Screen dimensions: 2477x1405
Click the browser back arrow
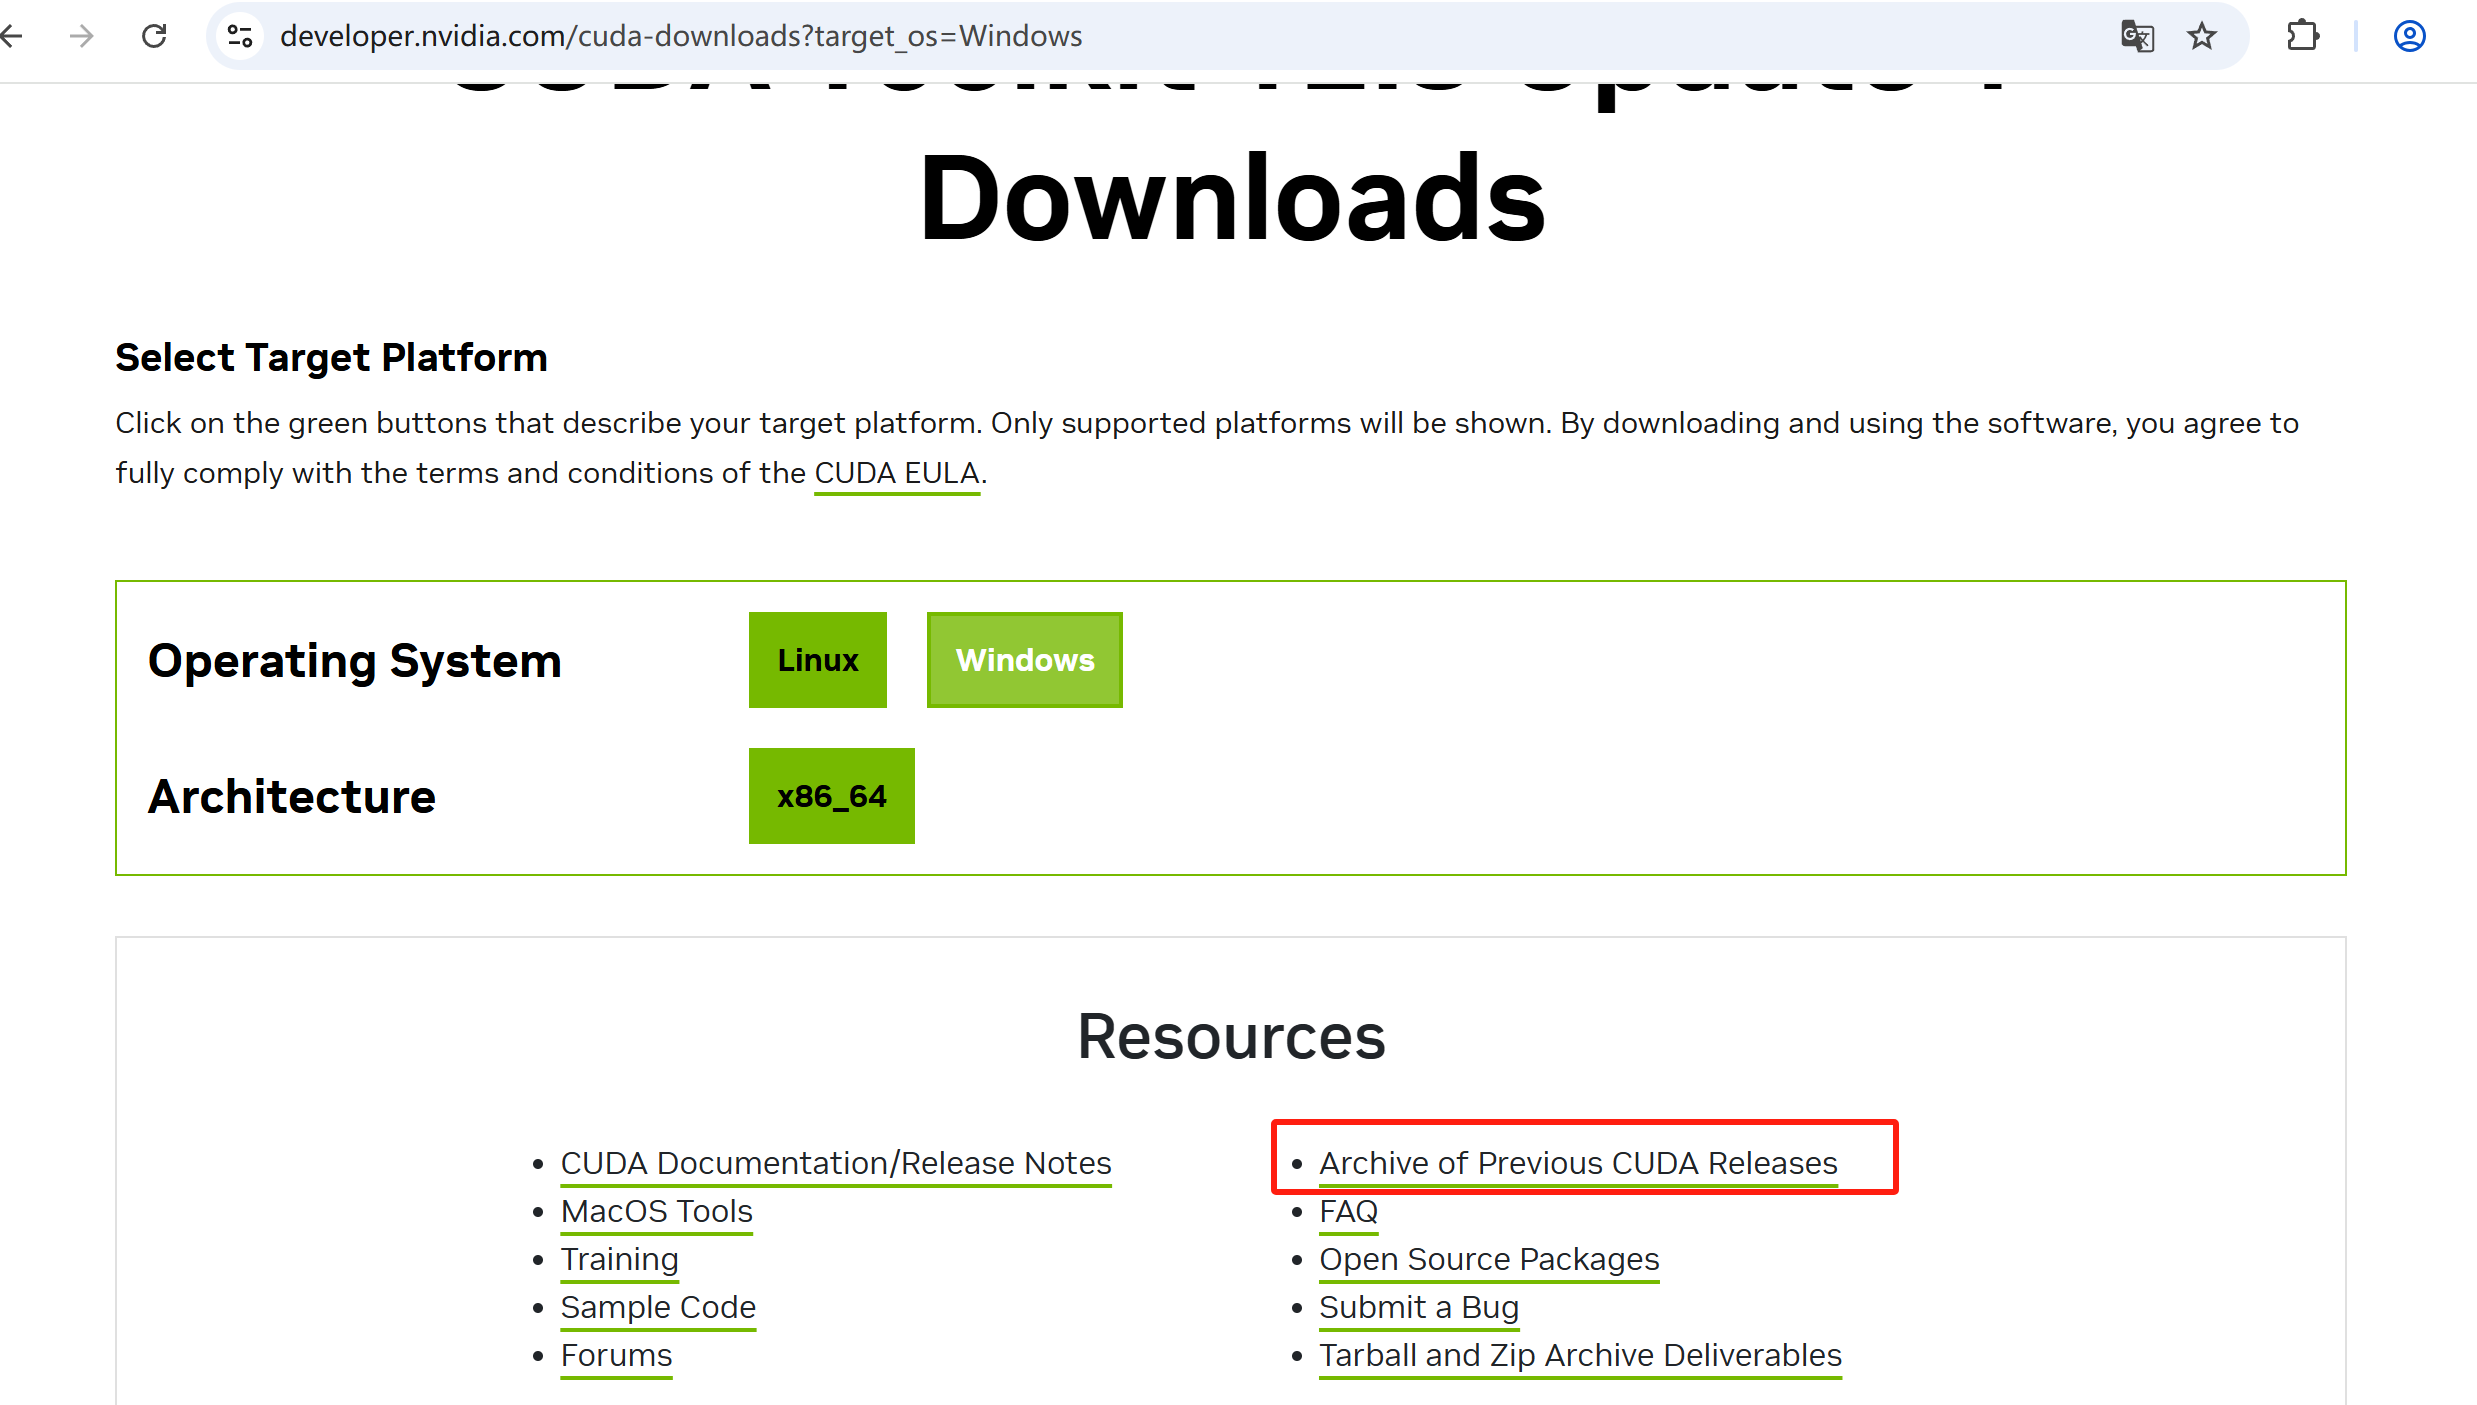(12, 37)
